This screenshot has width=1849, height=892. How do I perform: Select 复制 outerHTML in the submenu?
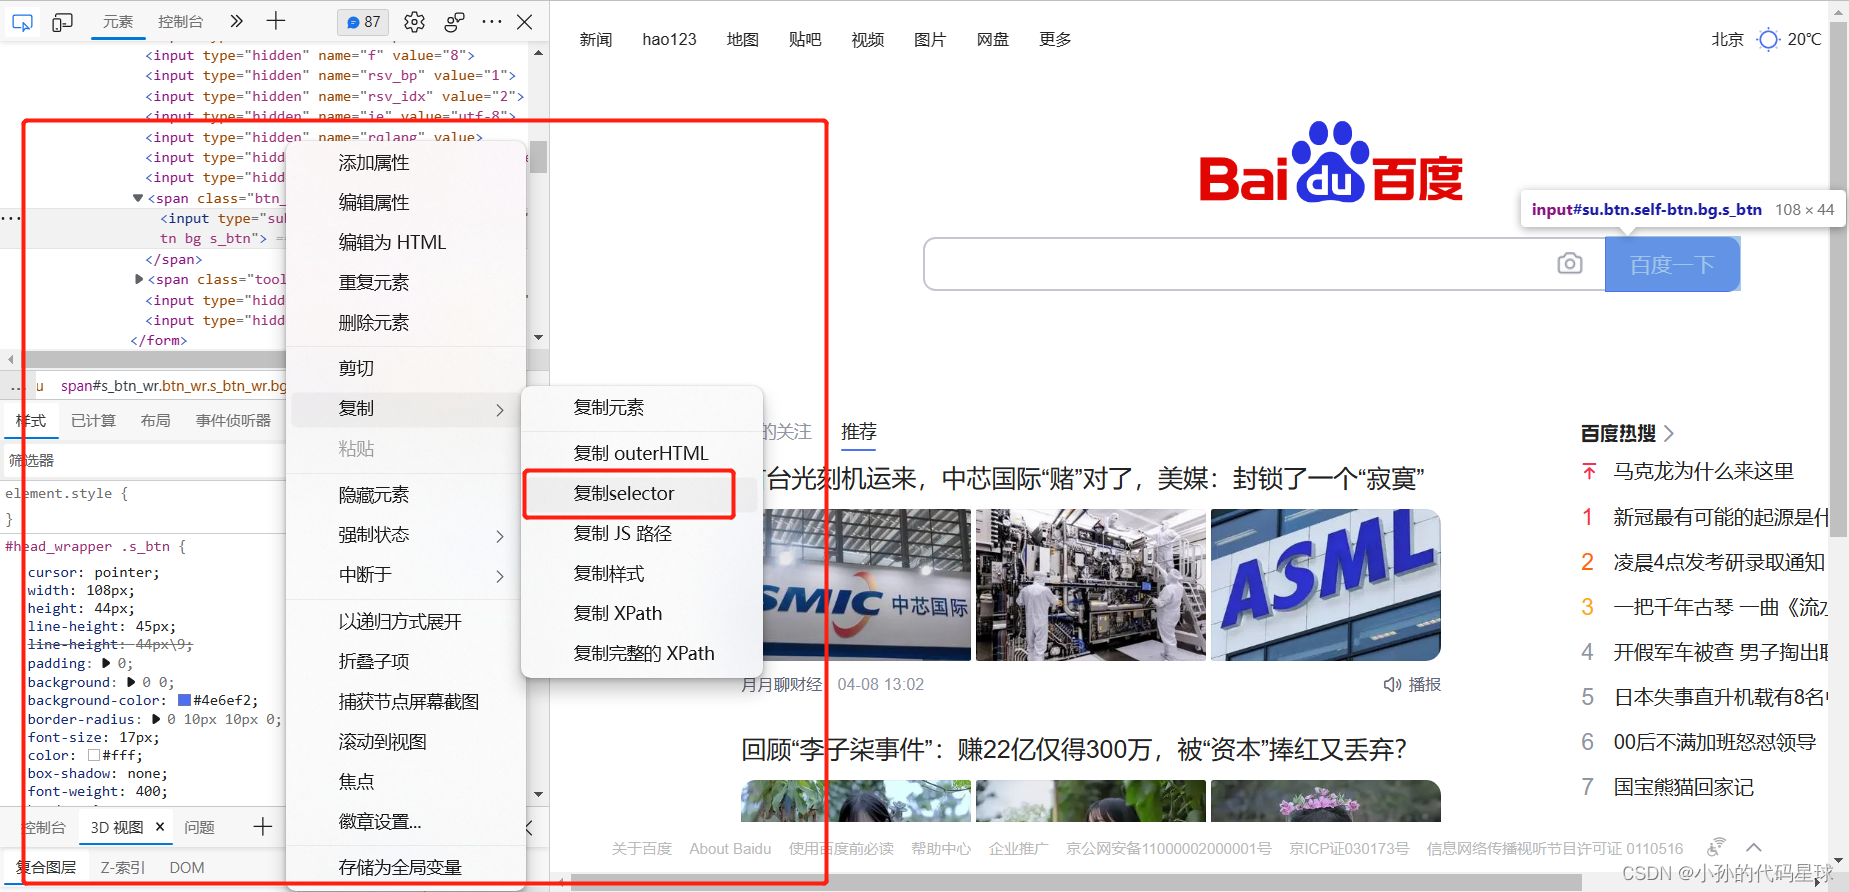pos(642,453)
